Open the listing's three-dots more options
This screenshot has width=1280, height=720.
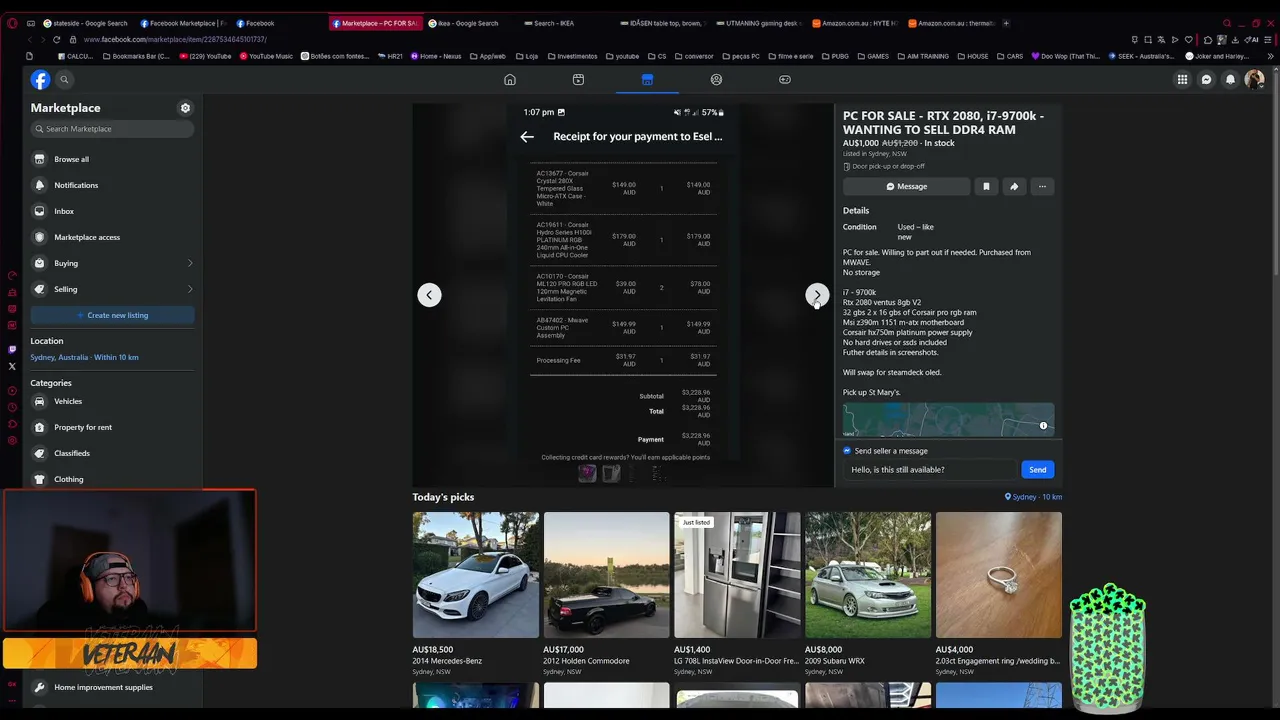coord(1042,186)
